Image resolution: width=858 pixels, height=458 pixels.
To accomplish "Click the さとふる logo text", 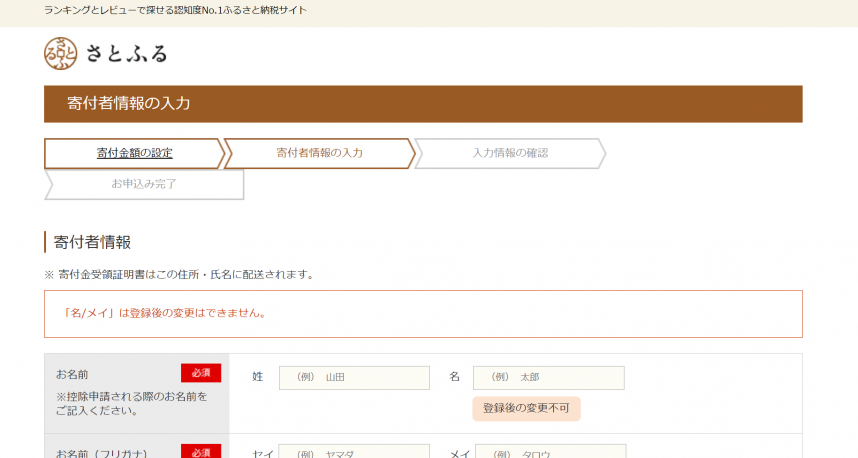I will pos(125,54).
